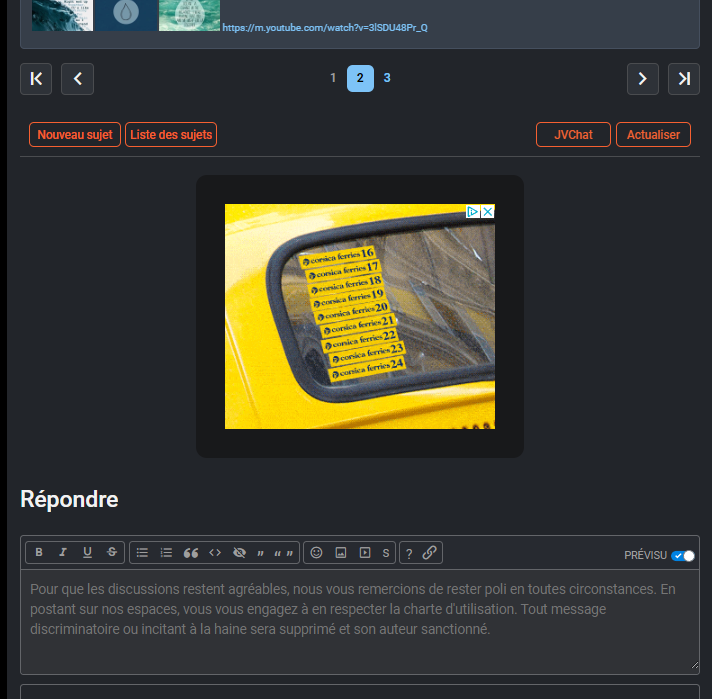Insert a hyperlink with the chain icon
Screen dimensions: 712x699
point(430,552)
